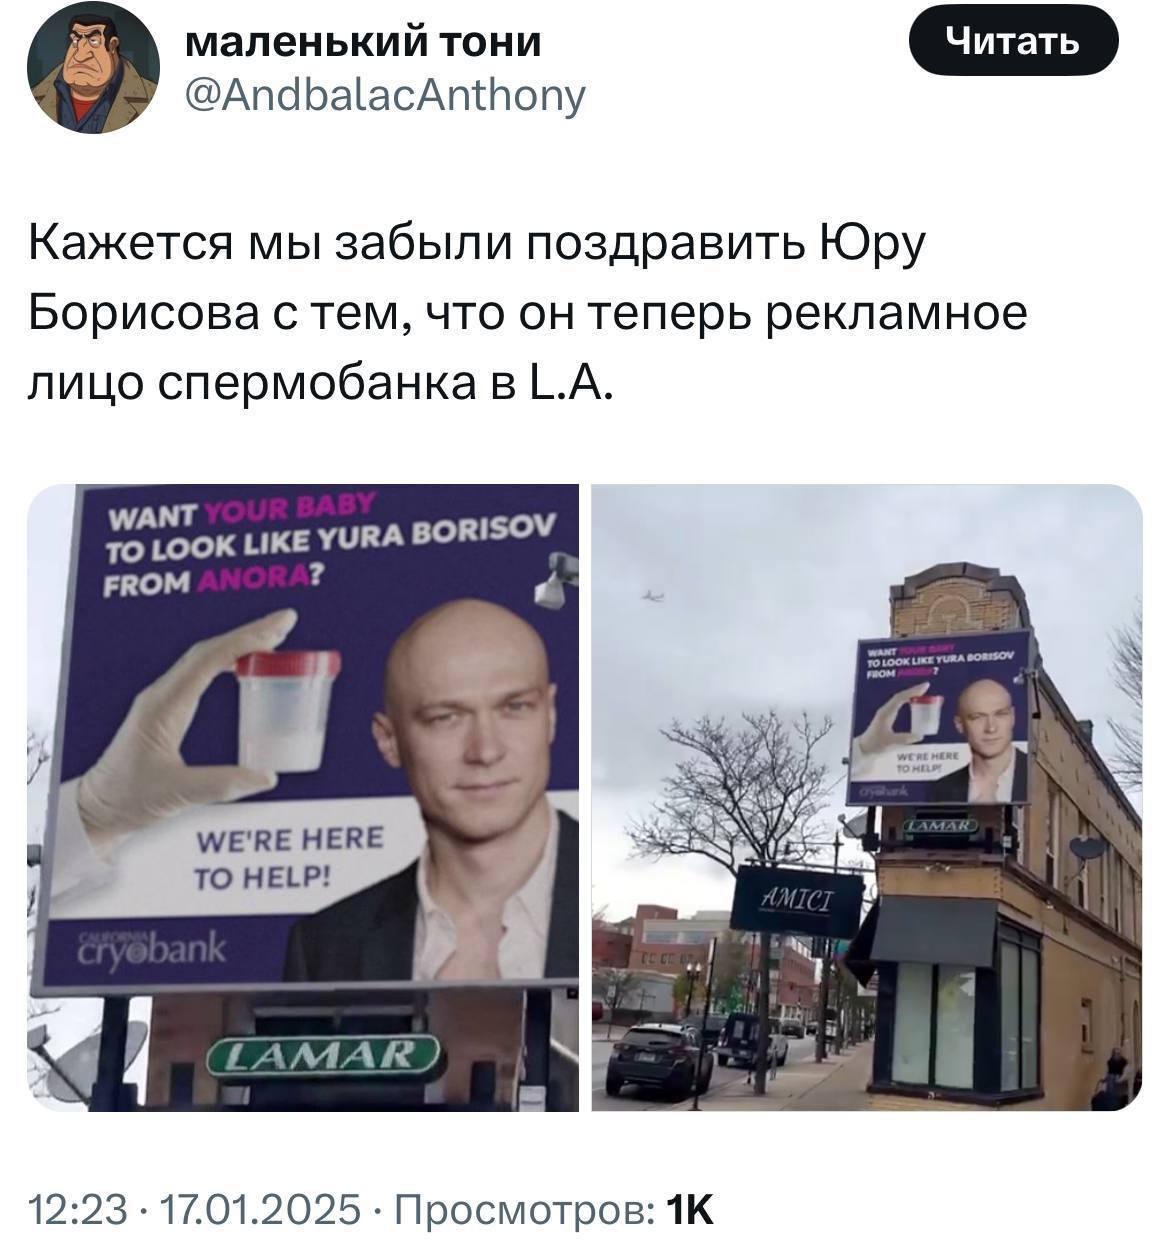1170x1259 pixels.
Task: Open the @AndbalacAnthony handle link
Action: click(x=385, y=96)
